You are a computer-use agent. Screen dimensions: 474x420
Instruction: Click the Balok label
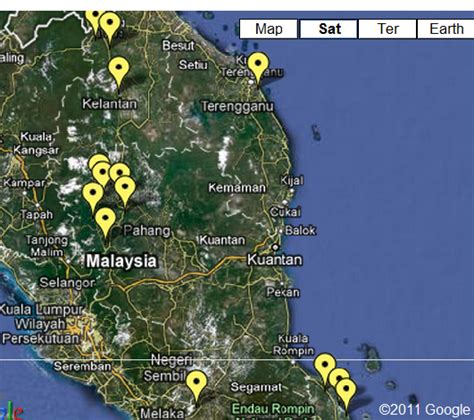300,230
